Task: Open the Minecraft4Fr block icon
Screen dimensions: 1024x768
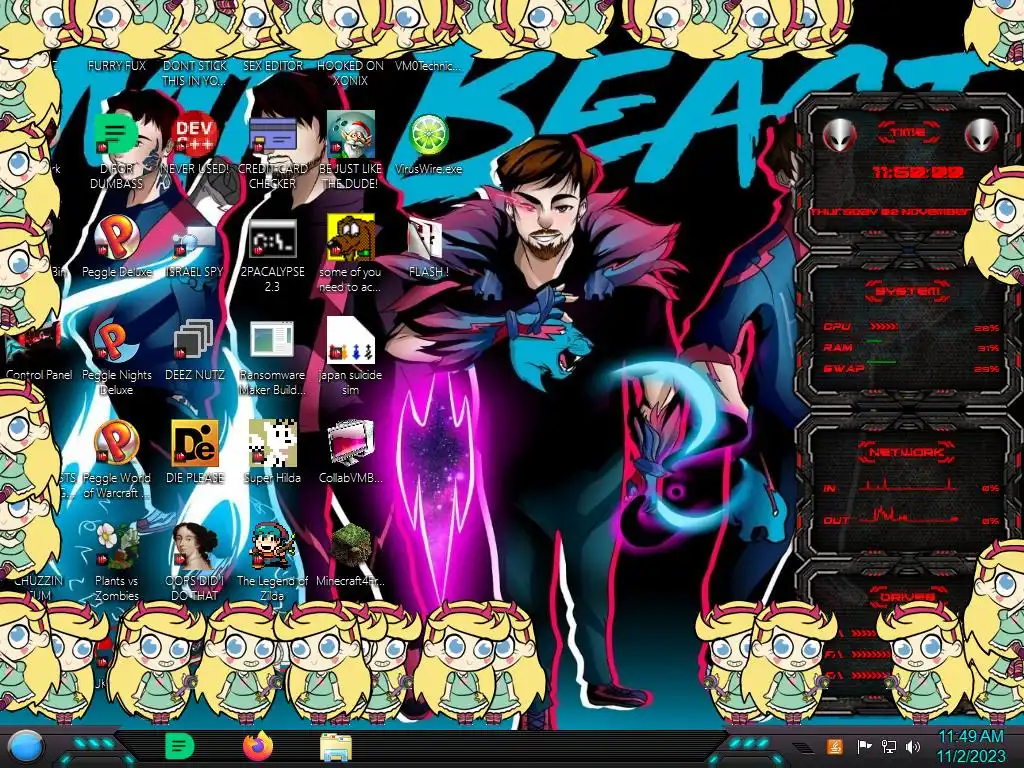Action: coord(350,546)
